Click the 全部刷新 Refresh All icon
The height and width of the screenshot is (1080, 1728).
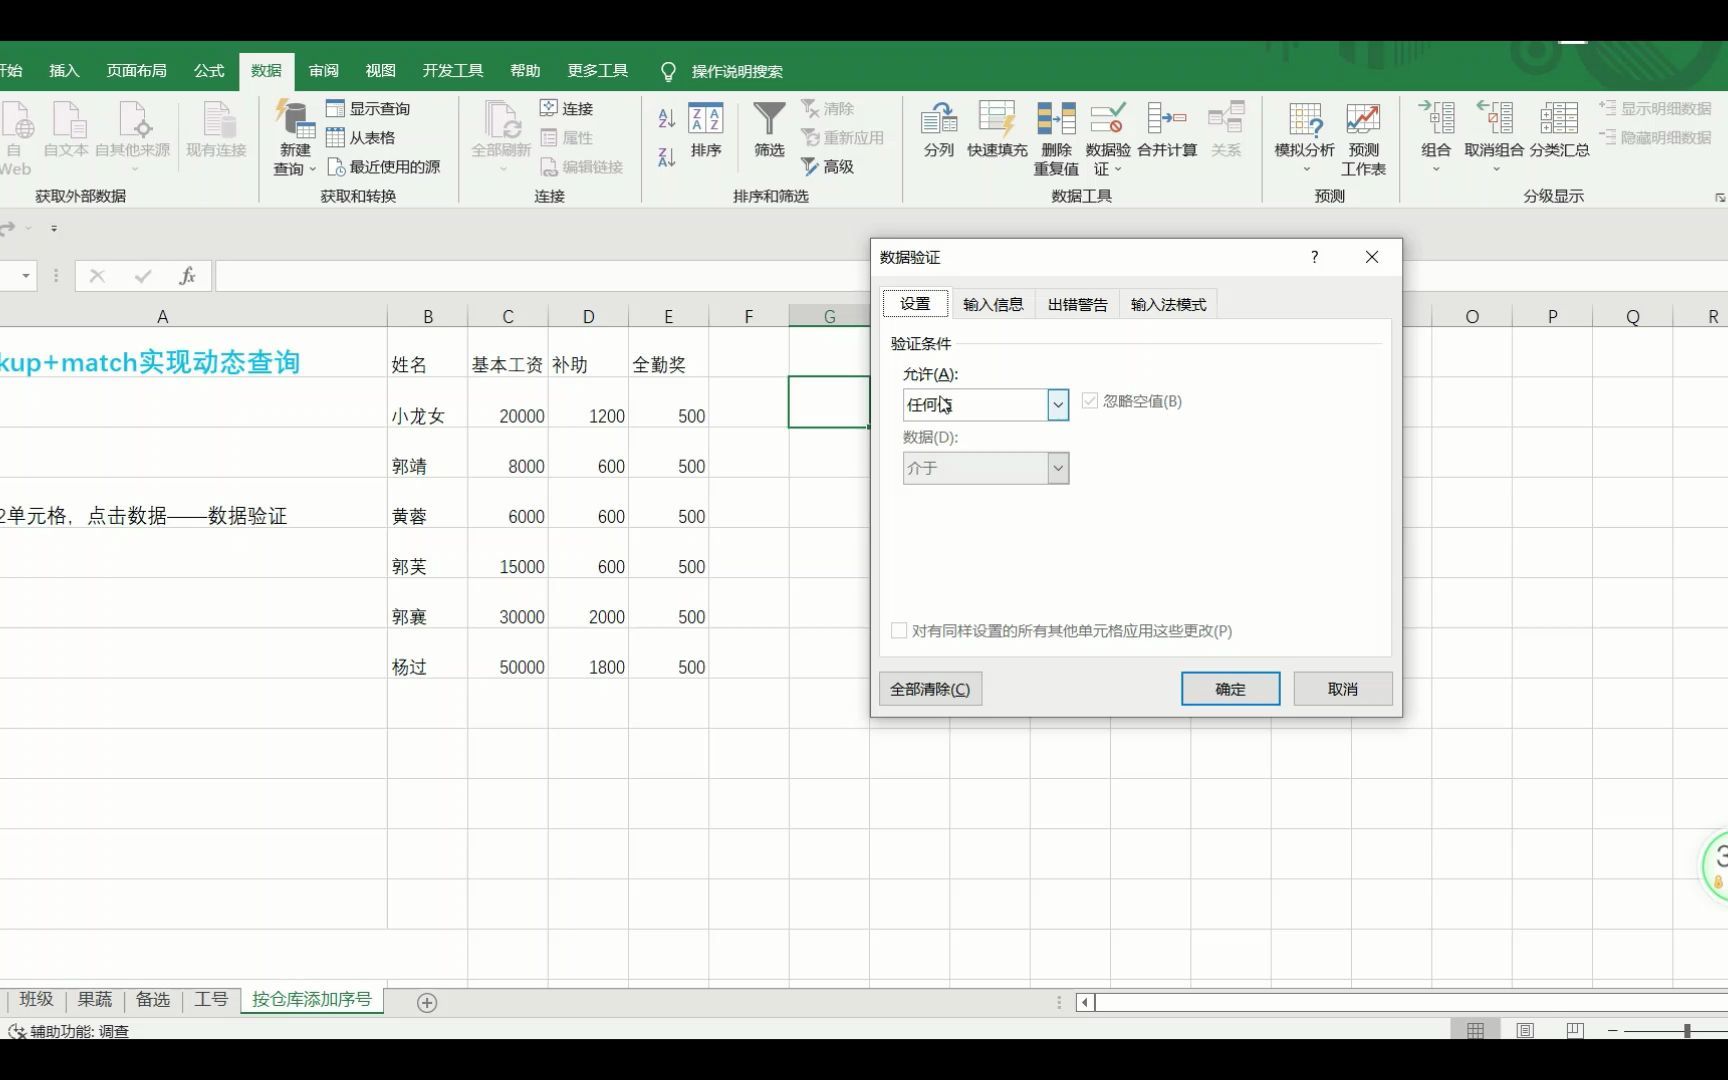pyautogui.click(x=500, y=135)
